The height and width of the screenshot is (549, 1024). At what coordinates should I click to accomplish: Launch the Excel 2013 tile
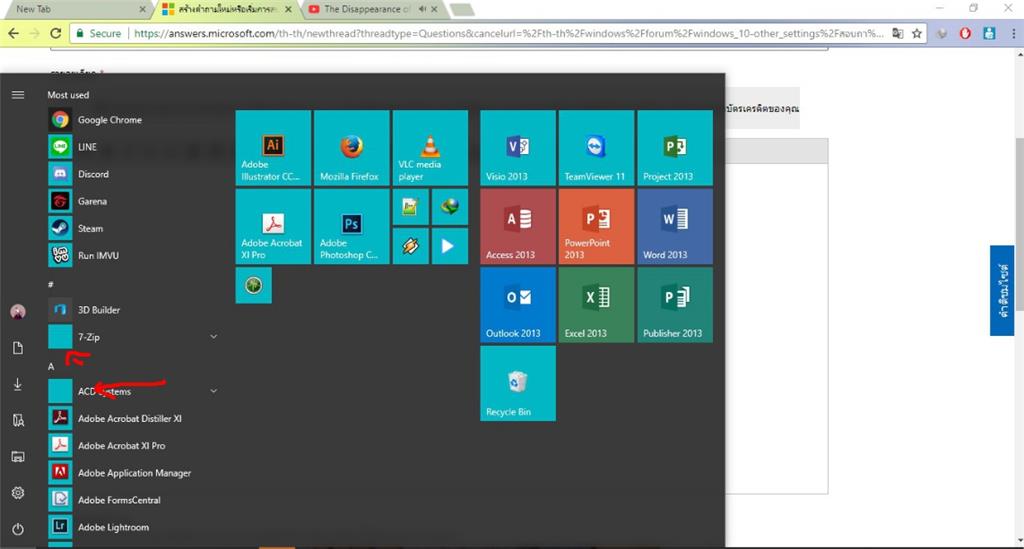coord(596,305)
